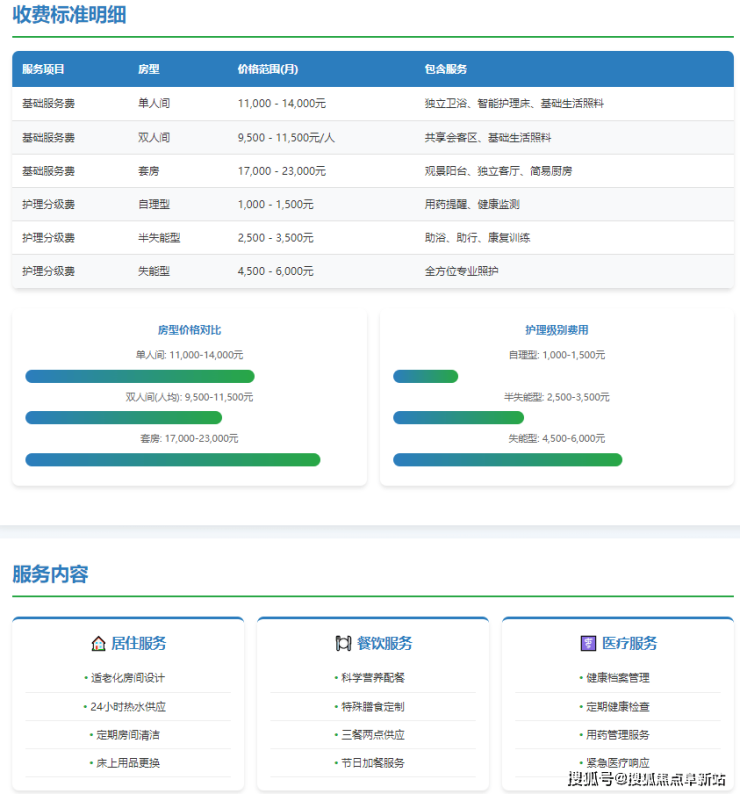Click the medical icon beside 医疗服务

click(x=588, y=643)
